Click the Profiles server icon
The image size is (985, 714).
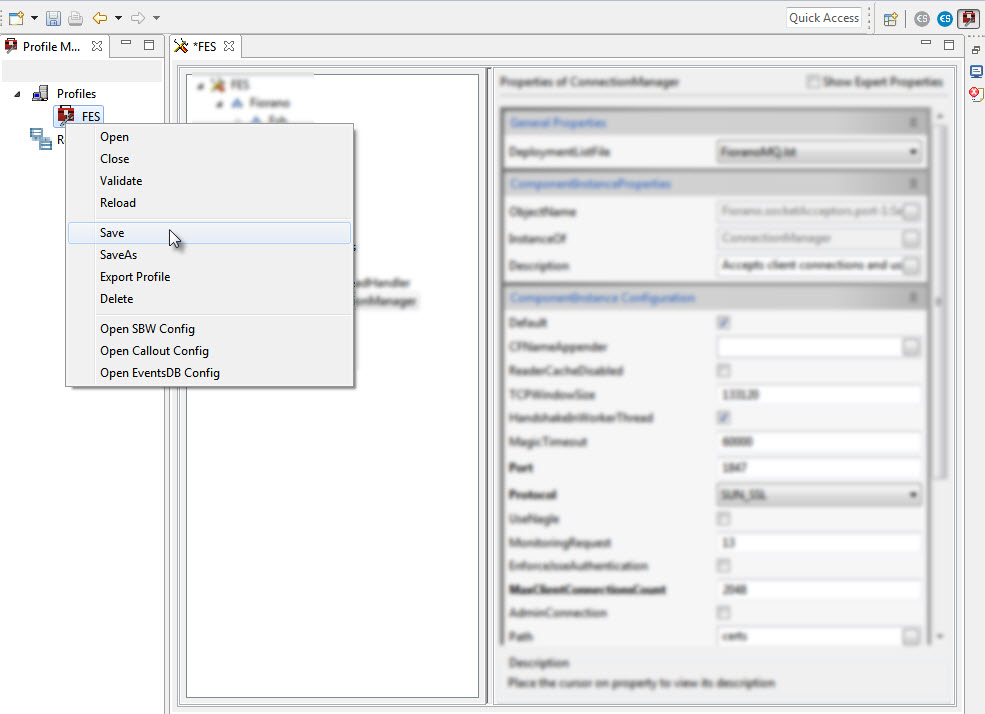[40, 94]
